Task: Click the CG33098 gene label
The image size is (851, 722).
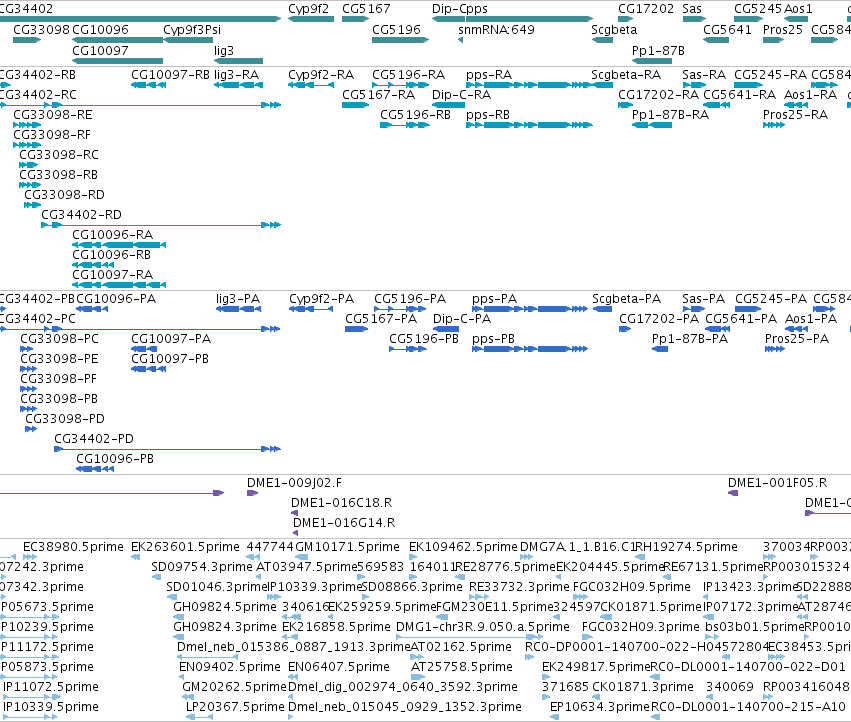Action: 41,29
